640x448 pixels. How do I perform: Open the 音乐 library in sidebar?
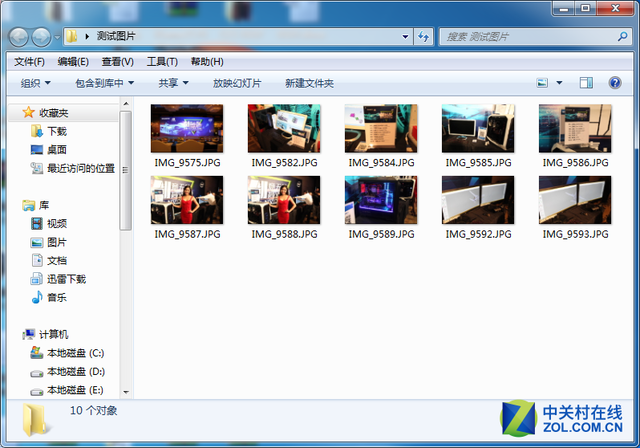click(56, 297)
